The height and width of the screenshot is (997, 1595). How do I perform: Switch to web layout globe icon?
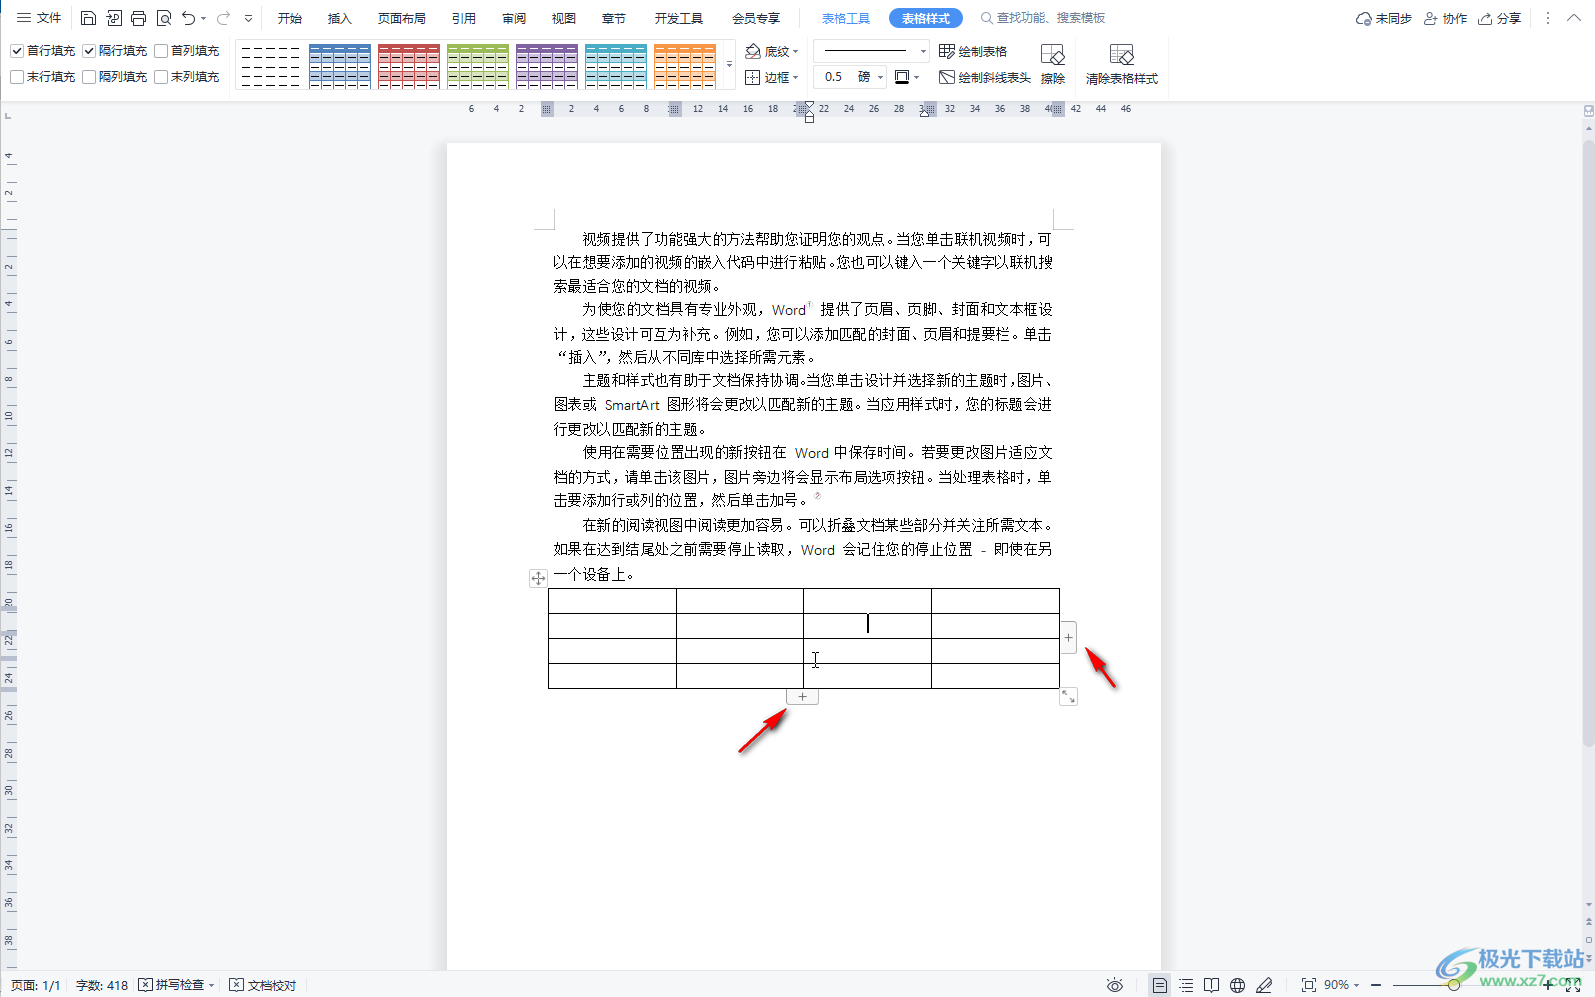(1237, 985)
